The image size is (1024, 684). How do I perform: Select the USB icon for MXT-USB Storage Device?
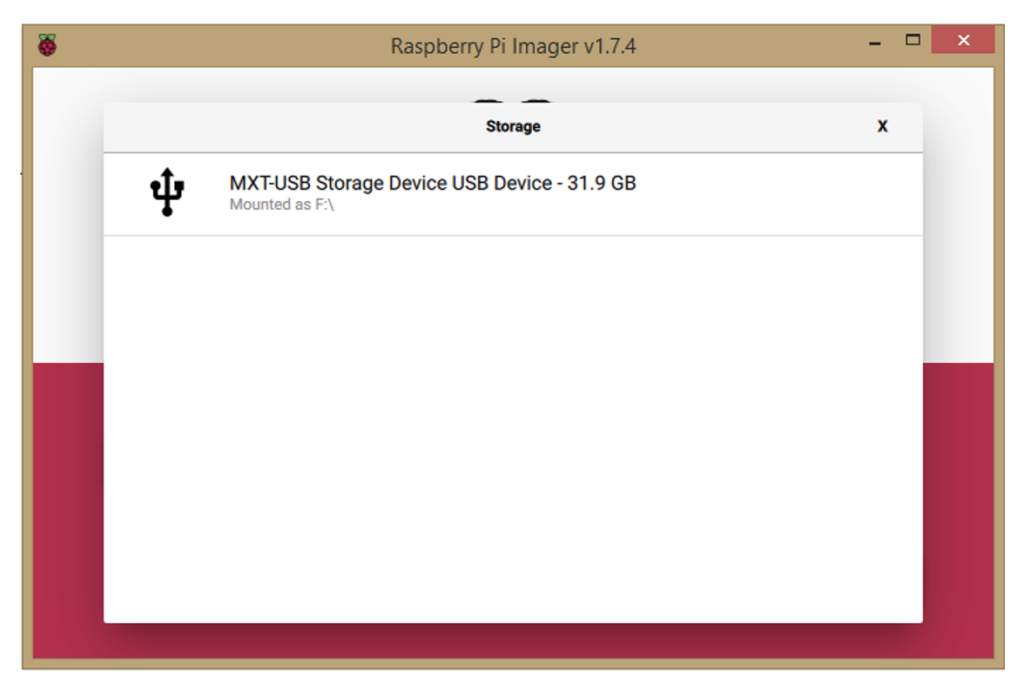point(167,192)
